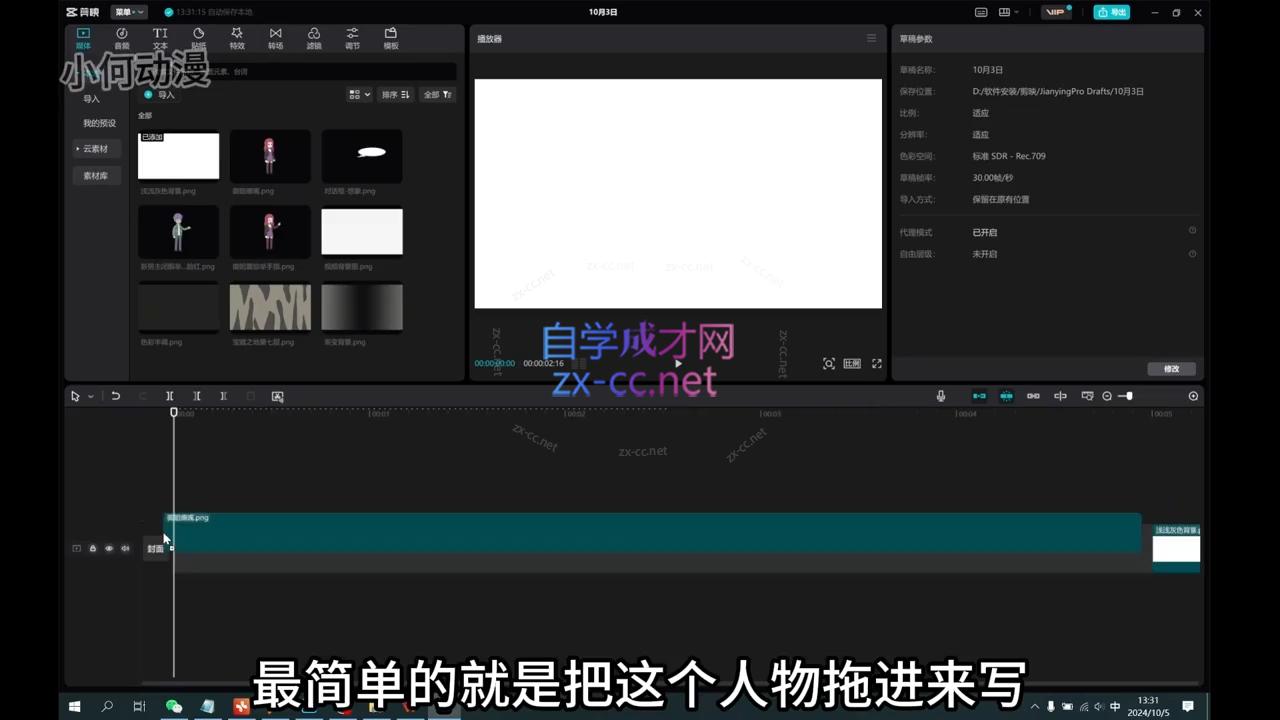Toggle clip linkage in the timeline toolbar
This screenshot has height=720, width=1280.
tap(1033, 396)
